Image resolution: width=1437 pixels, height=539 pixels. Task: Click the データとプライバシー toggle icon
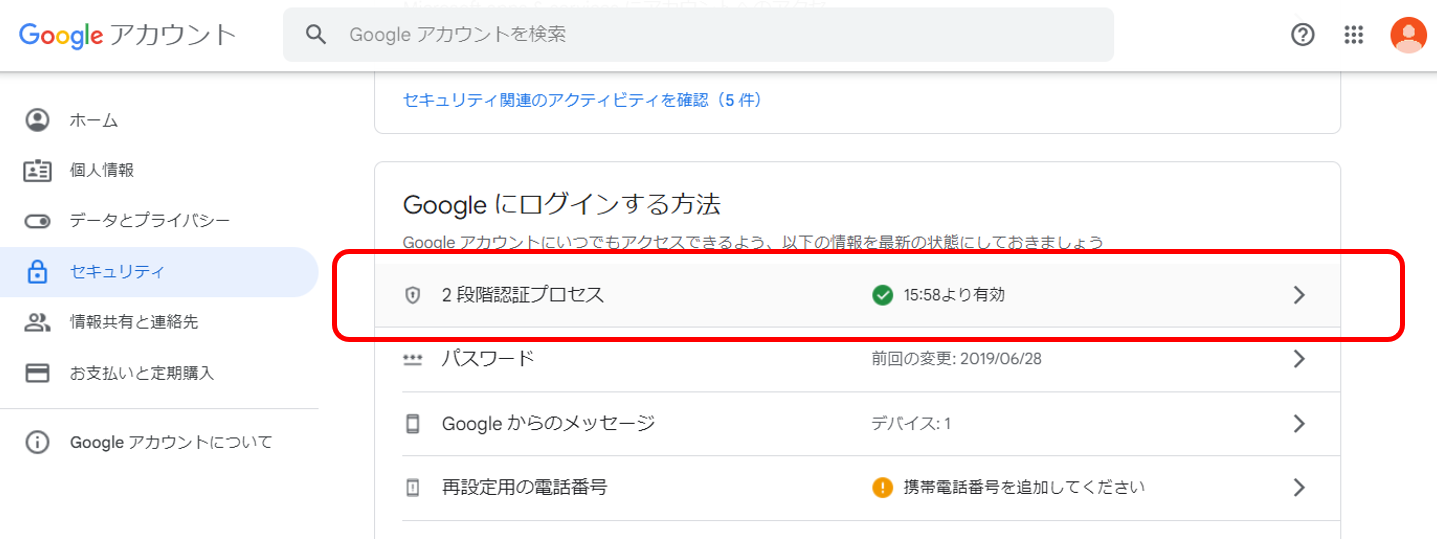point(37,221)
